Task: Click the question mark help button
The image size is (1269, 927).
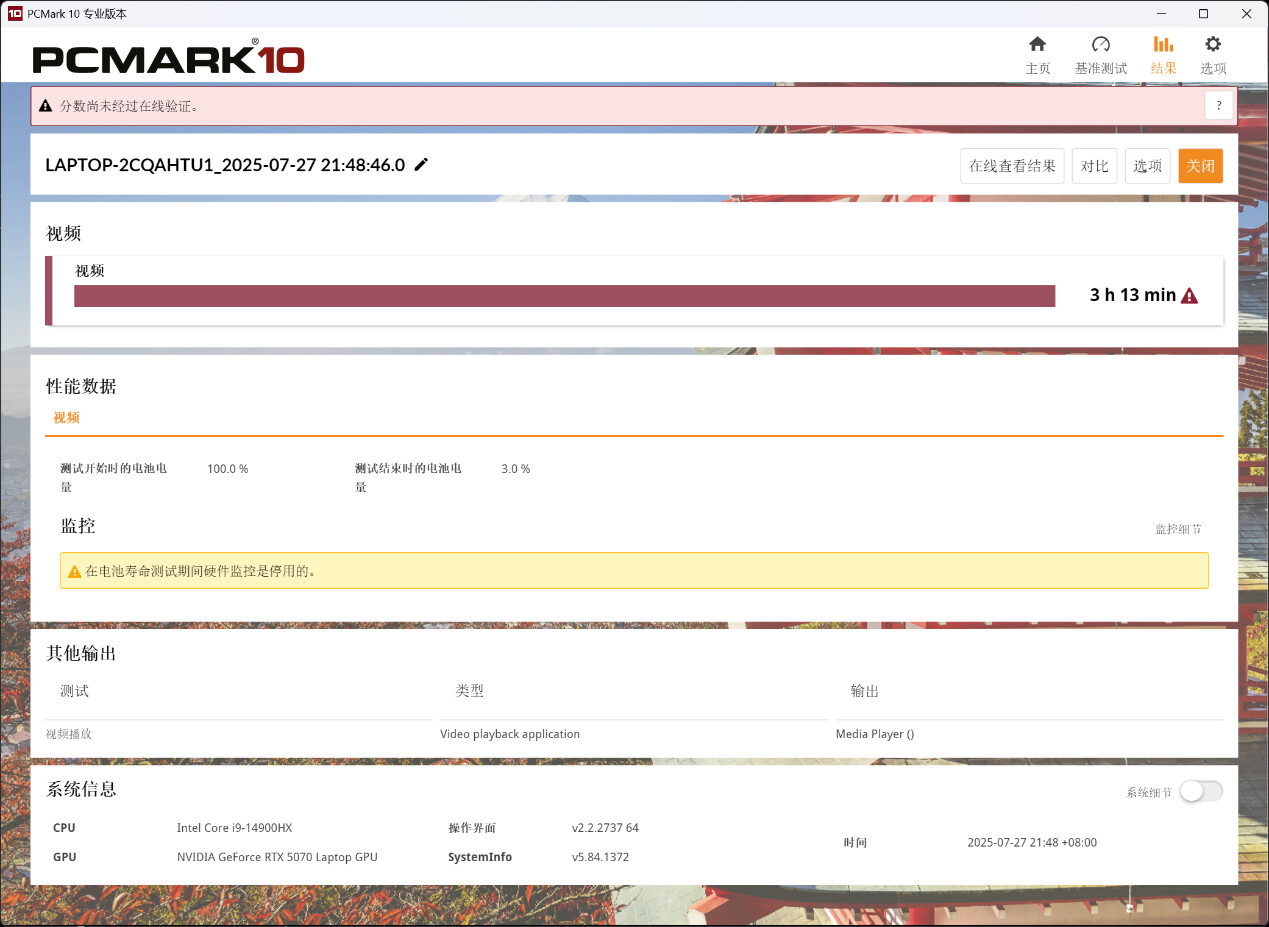Action: point(1219,105)
